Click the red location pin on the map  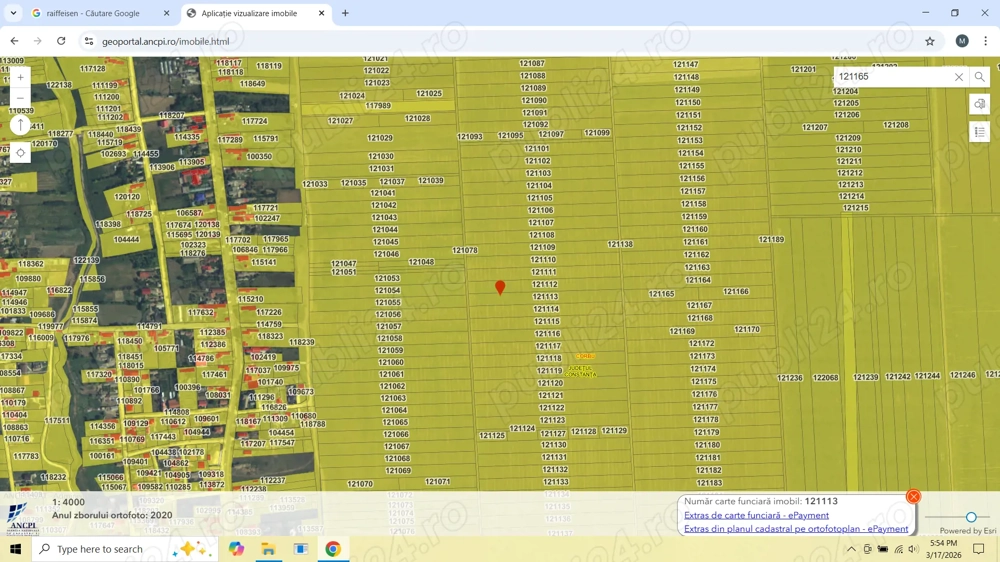(x=500, y=287)
